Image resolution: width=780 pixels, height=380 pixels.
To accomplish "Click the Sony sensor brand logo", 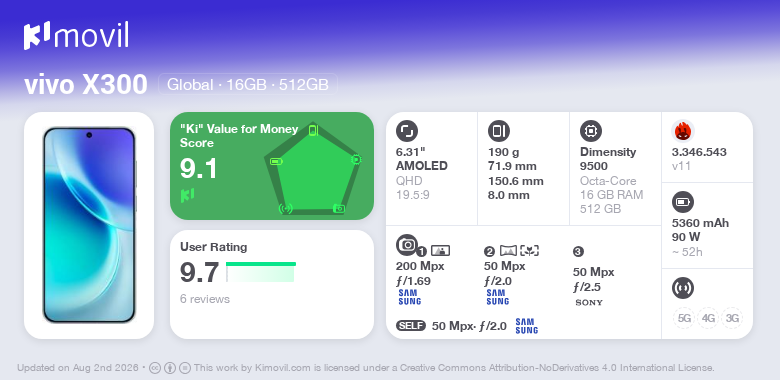I will coord(589,302).
